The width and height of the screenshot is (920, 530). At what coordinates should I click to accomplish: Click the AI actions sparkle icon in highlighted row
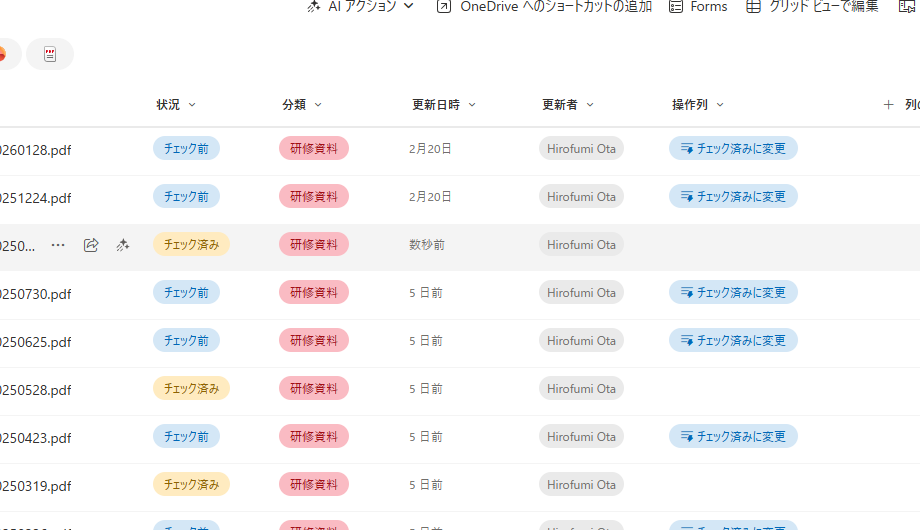(x=123, y=245)
